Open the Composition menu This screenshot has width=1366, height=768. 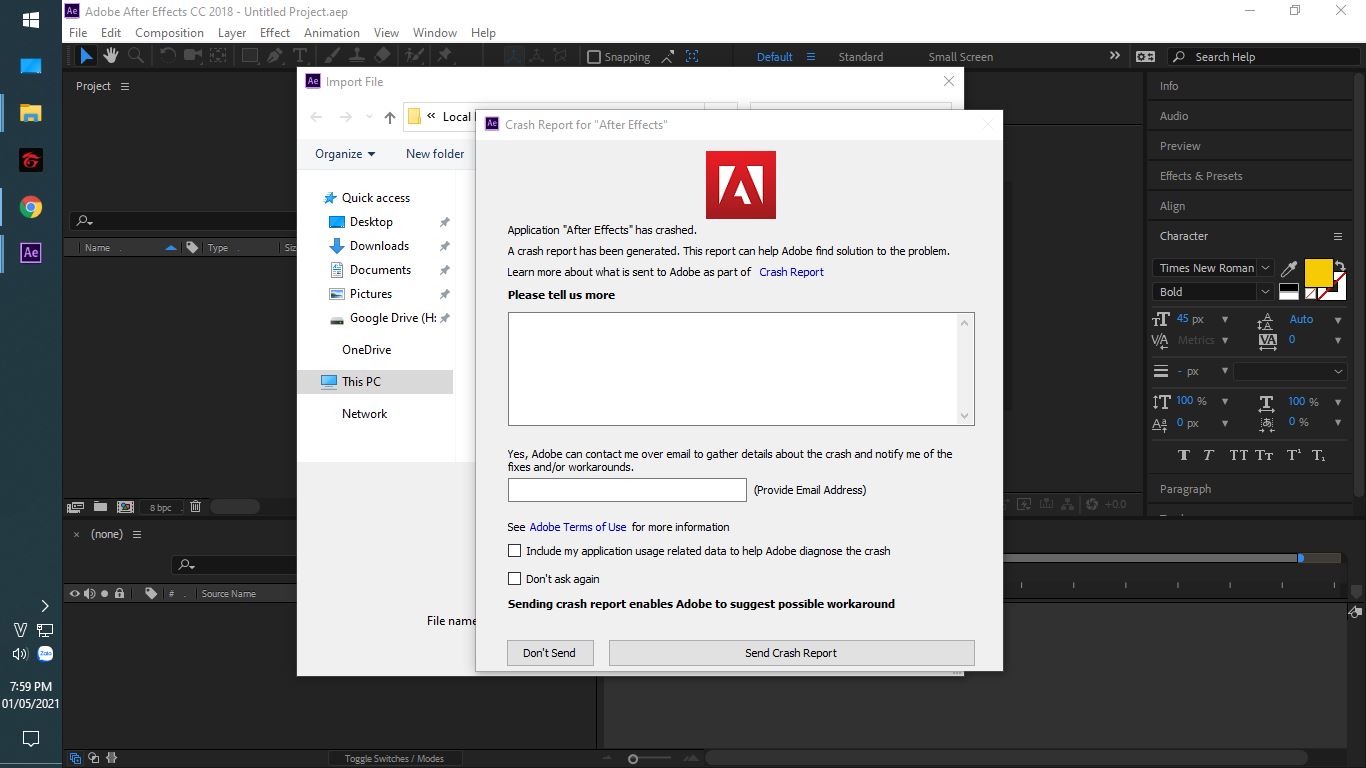coord(169,32)
